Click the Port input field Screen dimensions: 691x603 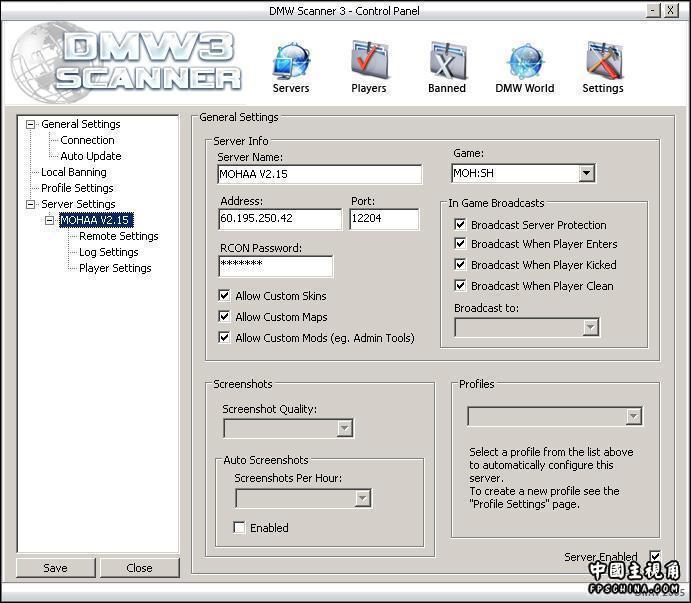[x=384, y=219]
